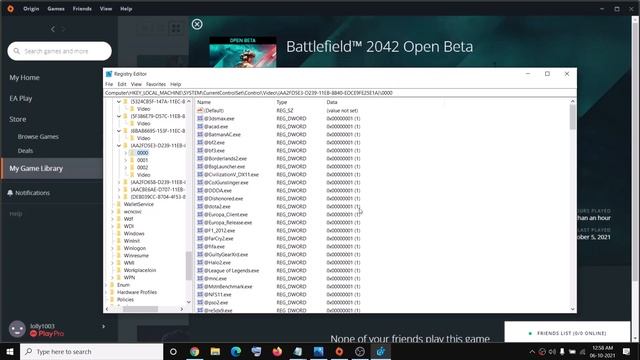Open Games menu in Origin
The width and height of the screenshot is (640, 360).
pos(56,9)
